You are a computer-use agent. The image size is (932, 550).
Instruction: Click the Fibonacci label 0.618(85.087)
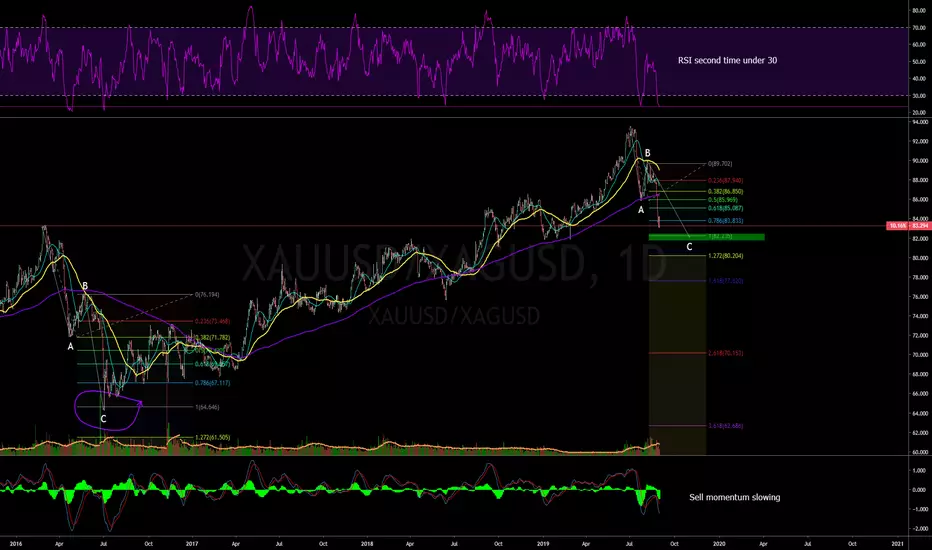725,208
